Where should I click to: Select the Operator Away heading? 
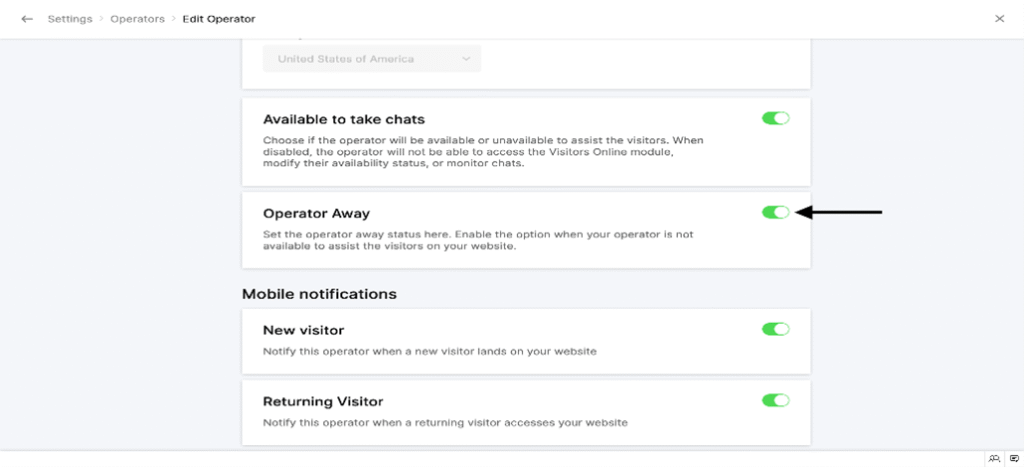click(x=316, y=213)
